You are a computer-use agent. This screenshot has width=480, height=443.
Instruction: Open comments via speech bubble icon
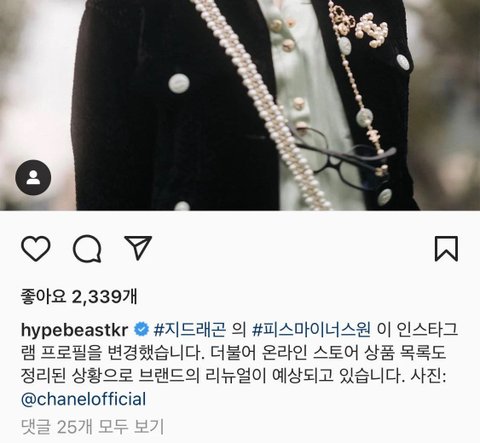87,249
